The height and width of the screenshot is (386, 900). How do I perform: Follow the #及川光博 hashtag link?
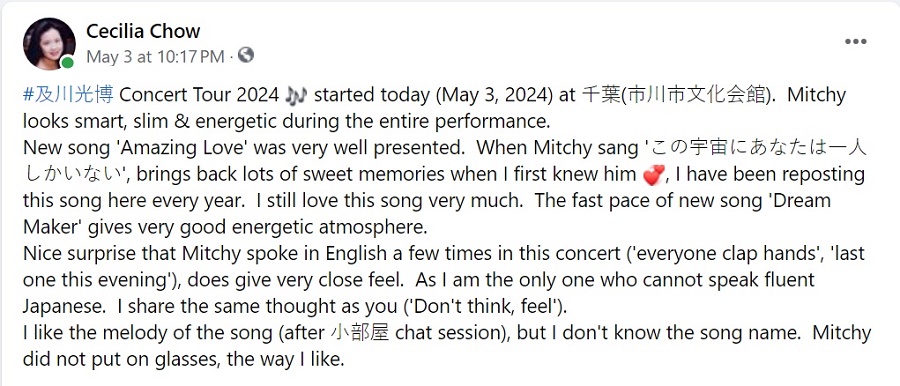click(x=68, y=95)
